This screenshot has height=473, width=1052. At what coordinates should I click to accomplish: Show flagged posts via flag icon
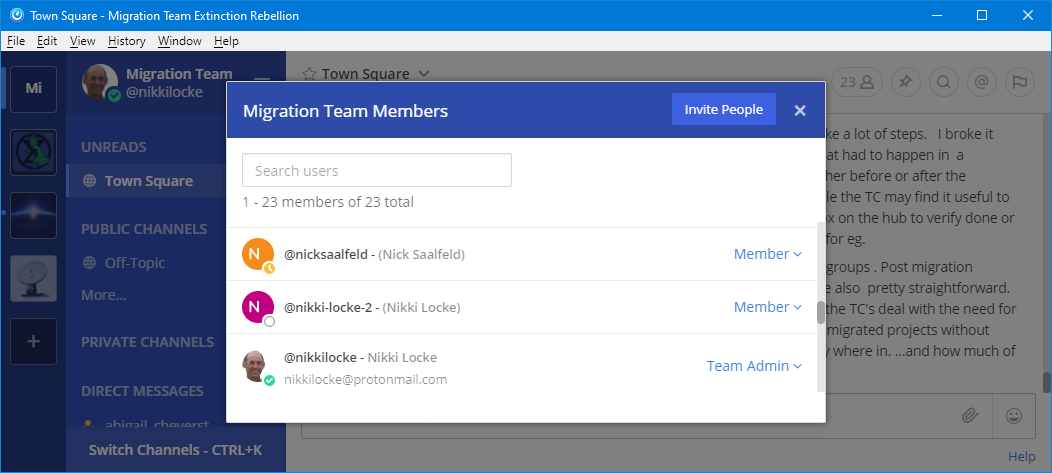click(x=1020, y=82)
